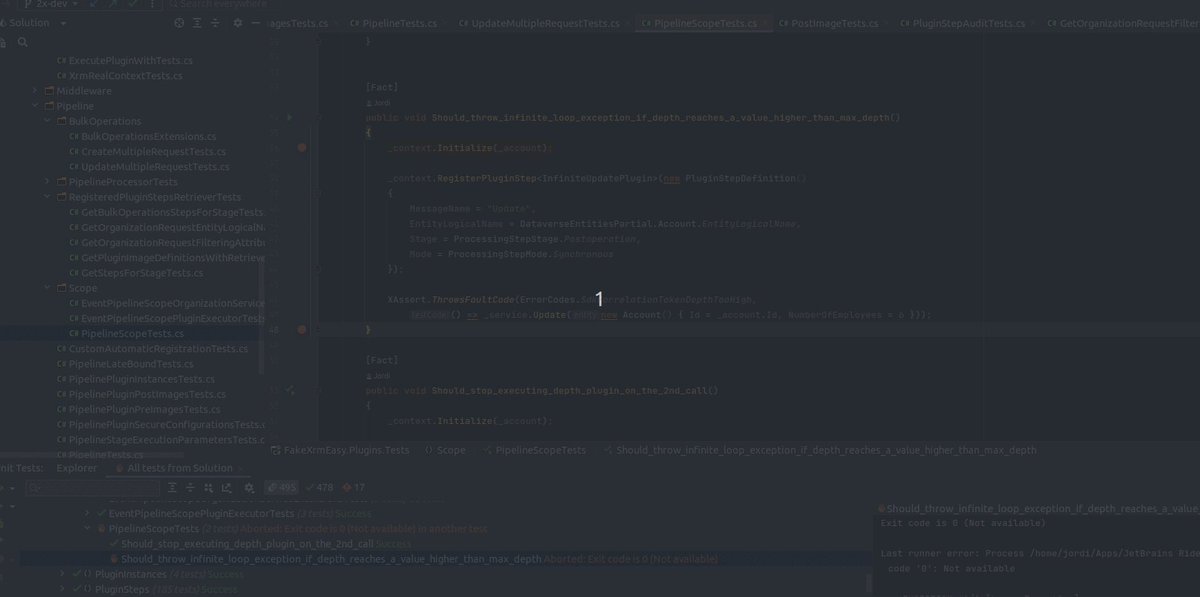This screenshot has width=1200, height=597.
Task: Open Solution panel settings gear
Action: click(237, 23)
